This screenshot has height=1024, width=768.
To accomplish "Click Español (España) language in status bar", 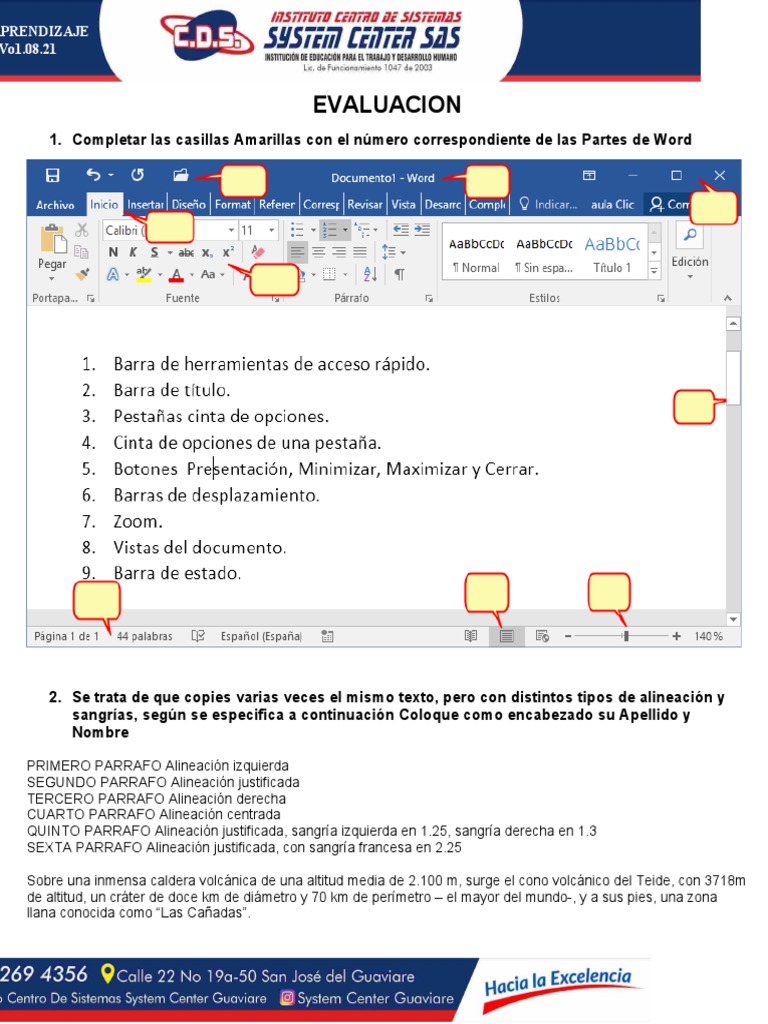I will click(x=261, y=636).
